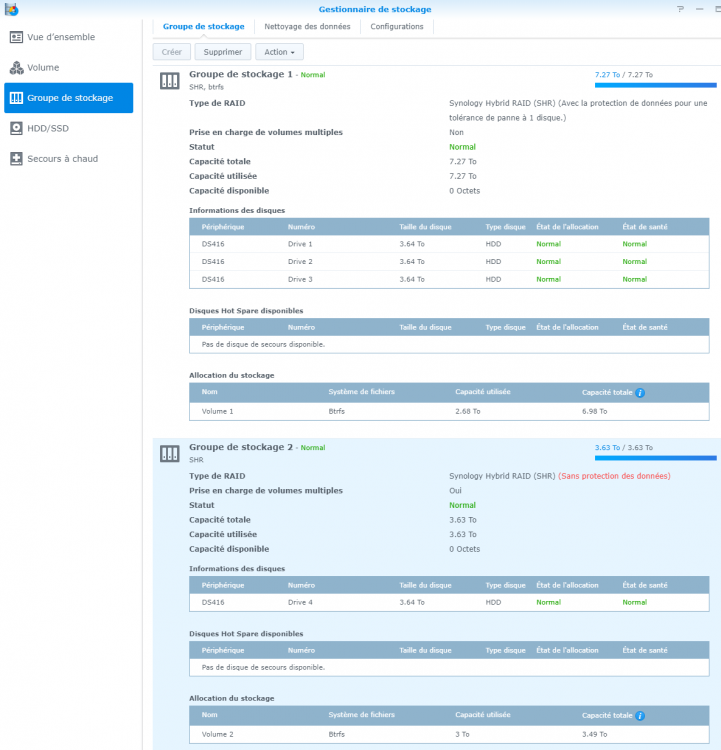Click the Groupe de stockage 2 disk icon
Screen dimensions: 721x750
coord(170,453)
